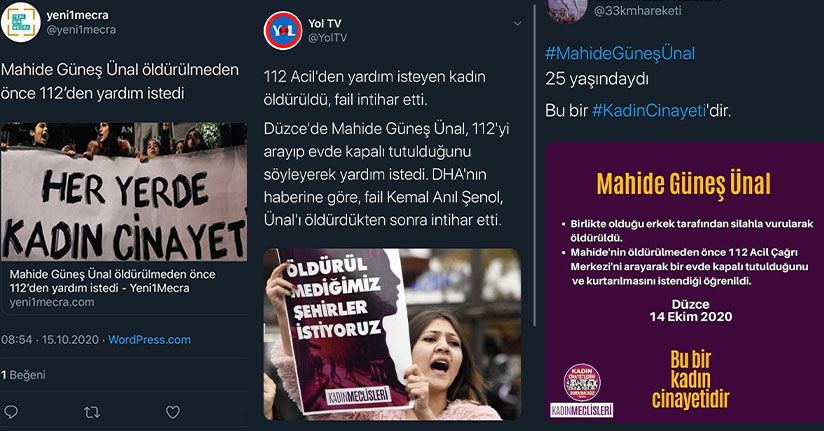Open the protesting woman photo in Yol TV tweet
The width and height of the screenshot is (824, 431).
click(392, 334)
